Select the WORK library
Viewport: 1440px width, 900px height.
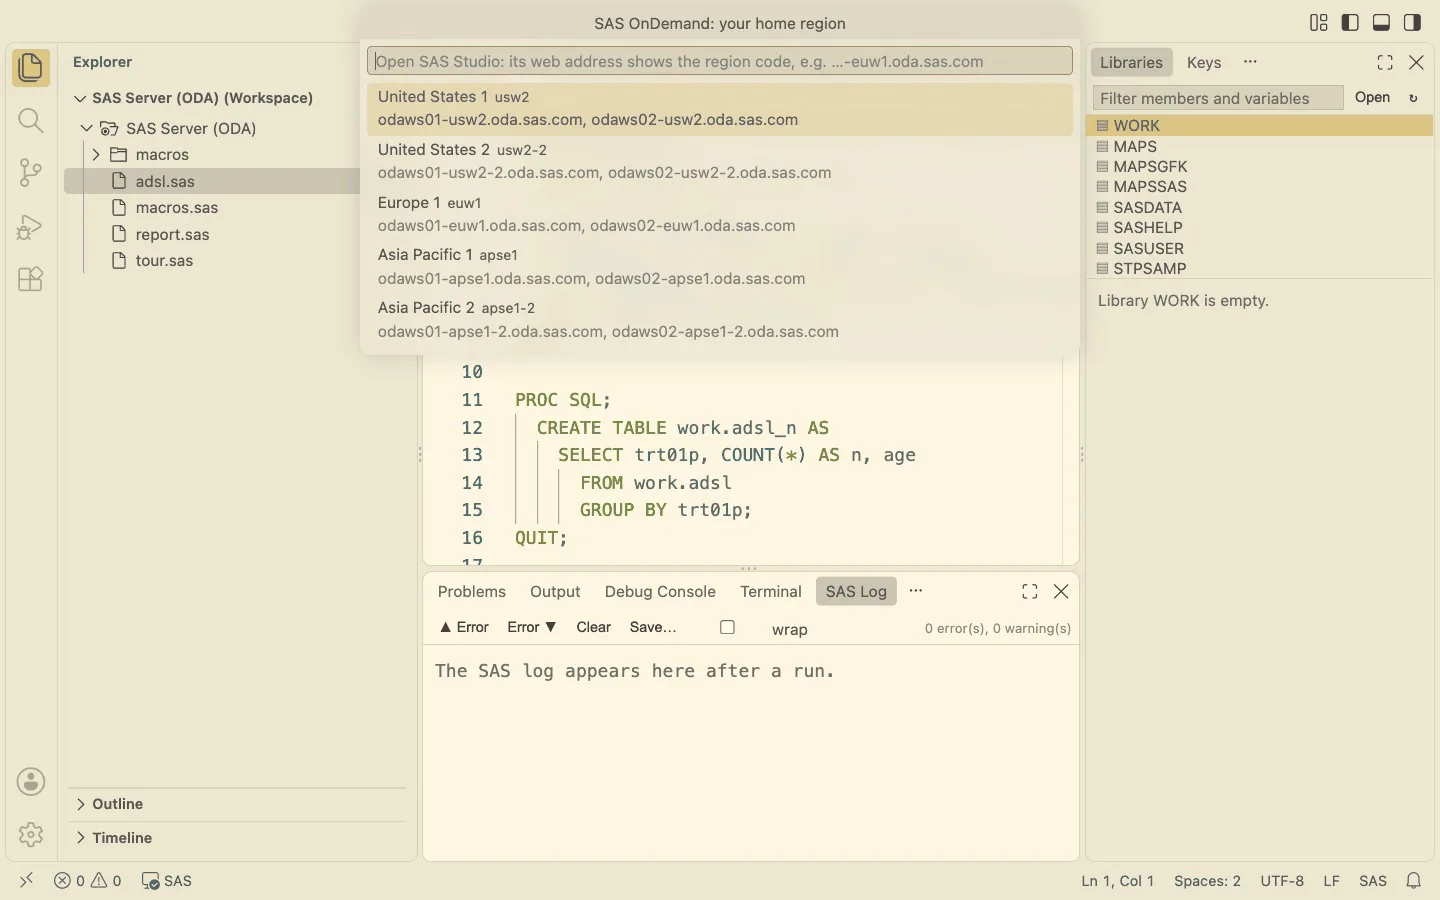pos(1260,126)
